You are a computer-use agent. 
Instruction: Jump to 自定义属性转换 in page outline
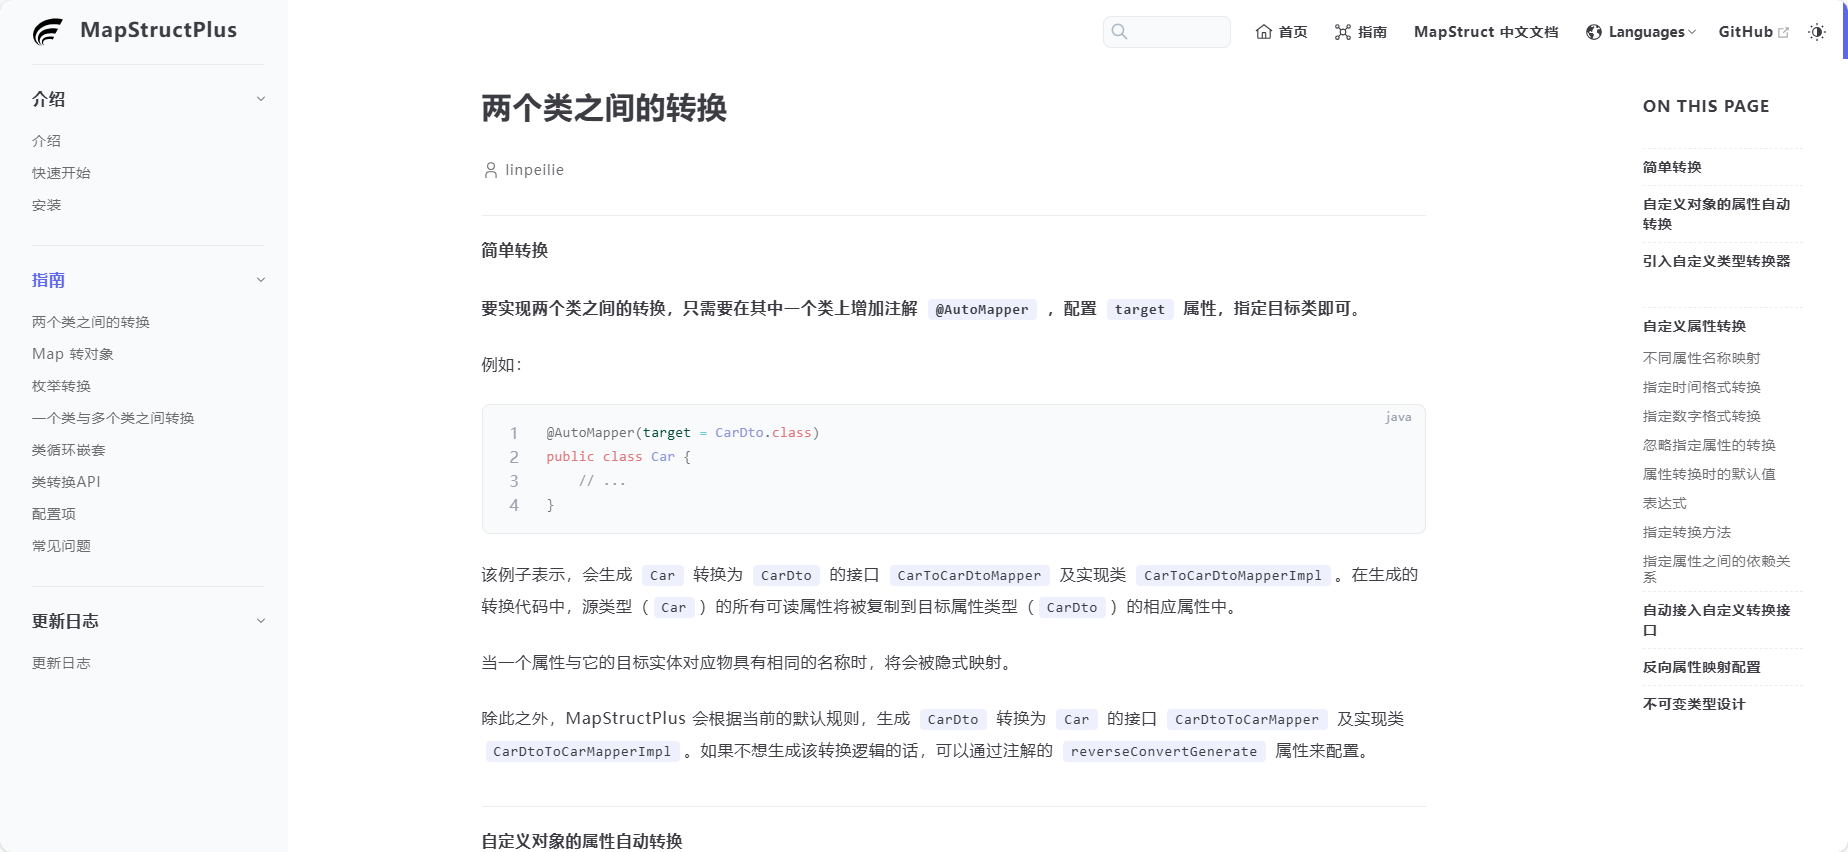tap(1694, 326)
